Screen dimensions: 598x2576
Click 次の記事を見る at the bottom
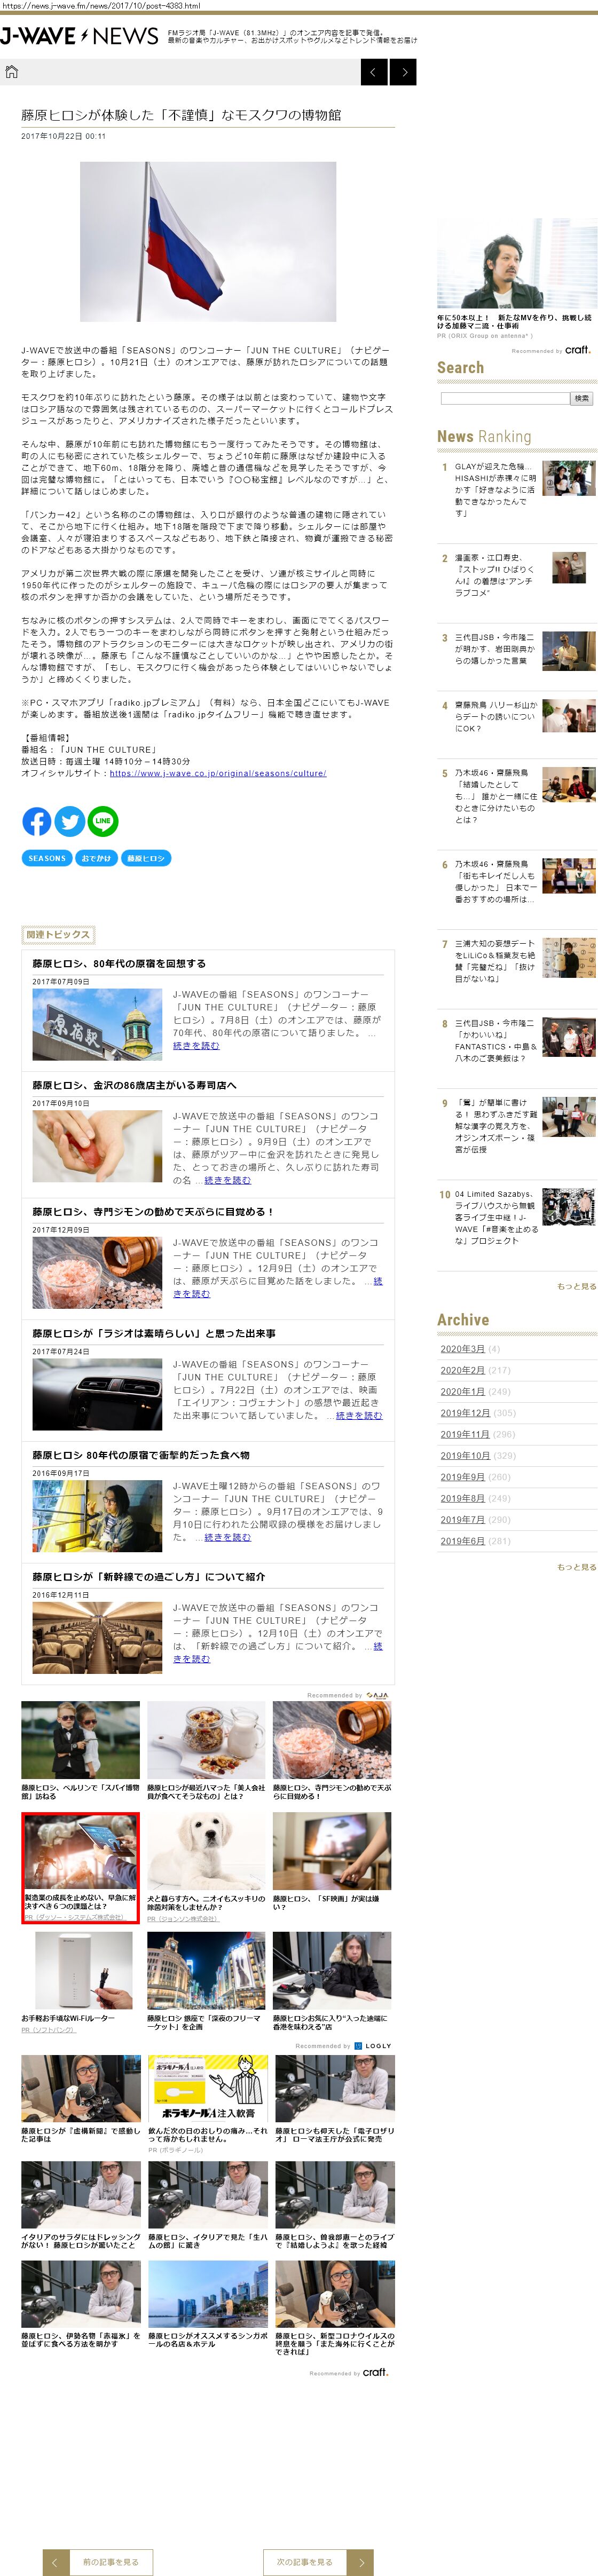[318, 2562]
